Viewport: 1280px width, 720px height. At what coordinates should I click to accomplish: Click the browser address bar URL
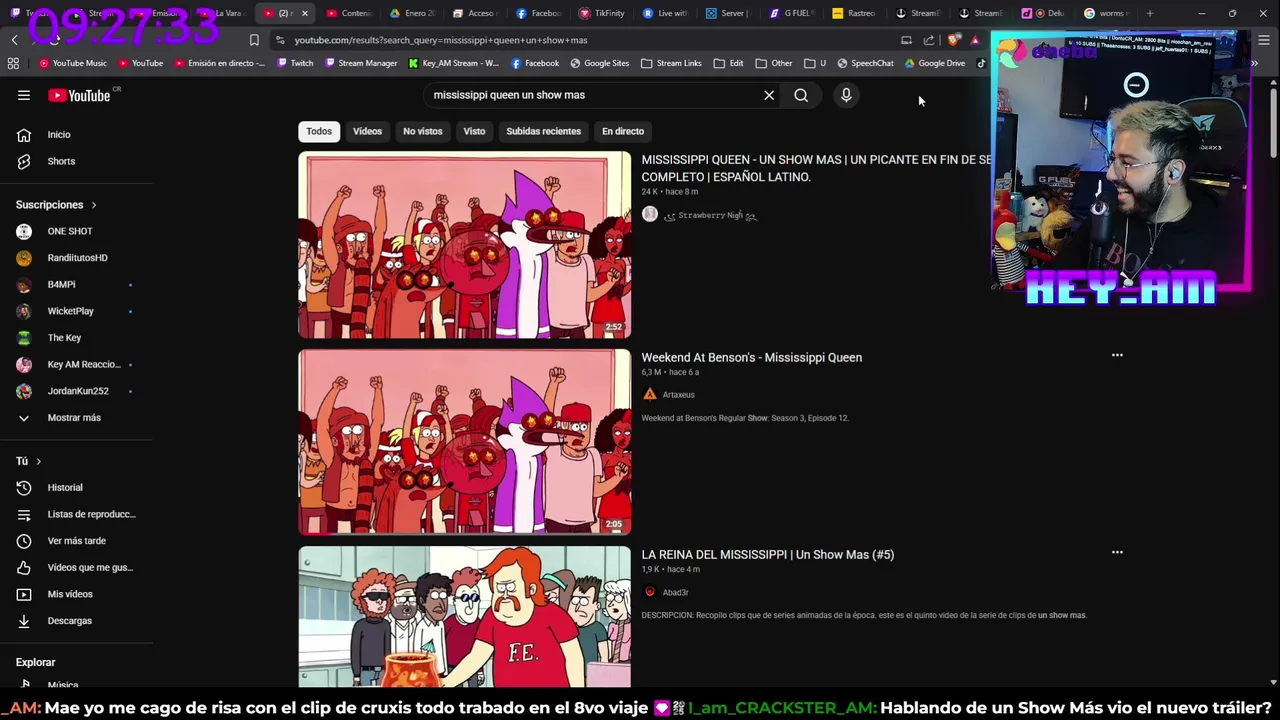coord(441,40)
